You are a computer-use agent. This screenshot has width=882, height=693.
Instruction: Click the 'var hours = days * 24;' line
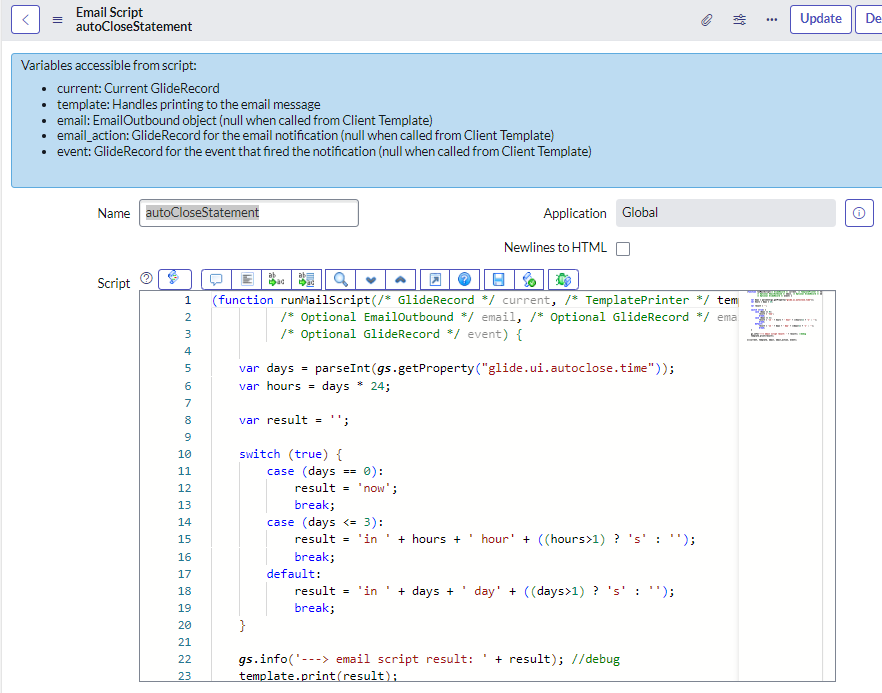[314, 386]
